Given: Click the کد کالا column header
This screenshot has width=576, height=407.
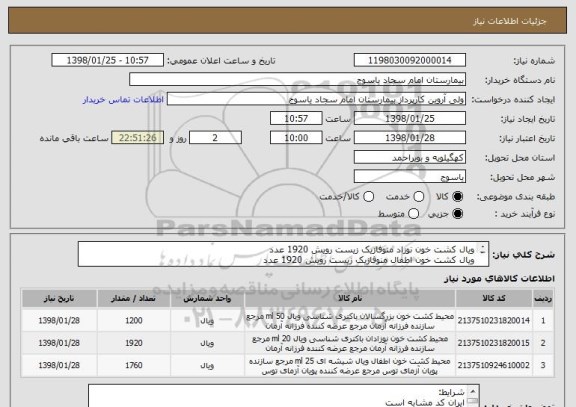Looking at the screenshot, I should tap(494, 298).
